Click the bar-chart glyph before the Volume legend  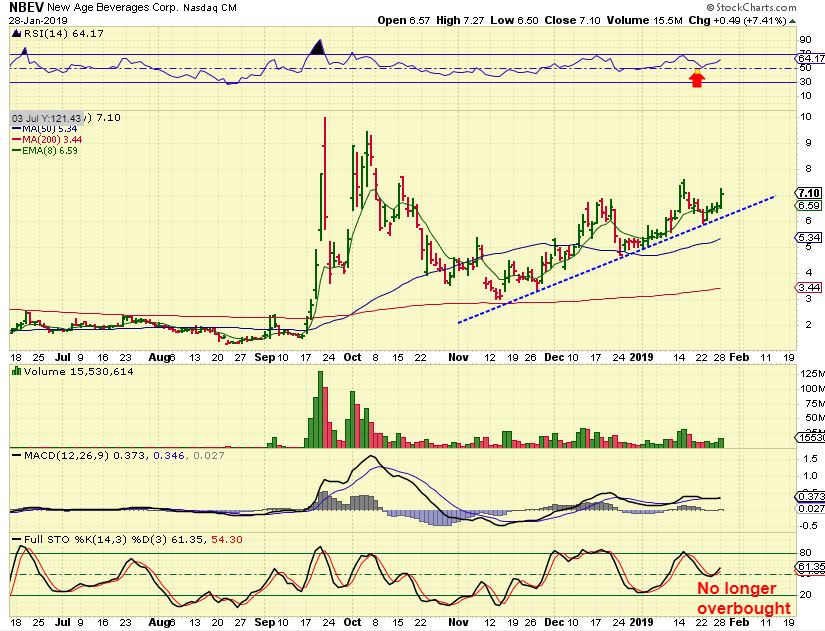[x=16, y=372]
